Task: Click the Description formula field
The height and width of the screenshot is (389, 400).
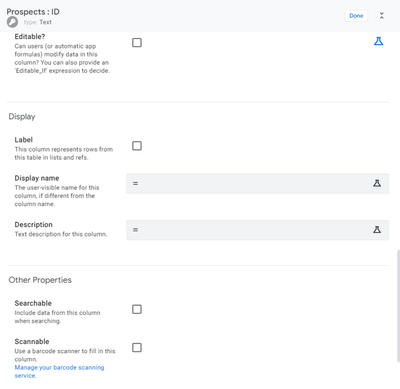Action: [x=257, y=230]
